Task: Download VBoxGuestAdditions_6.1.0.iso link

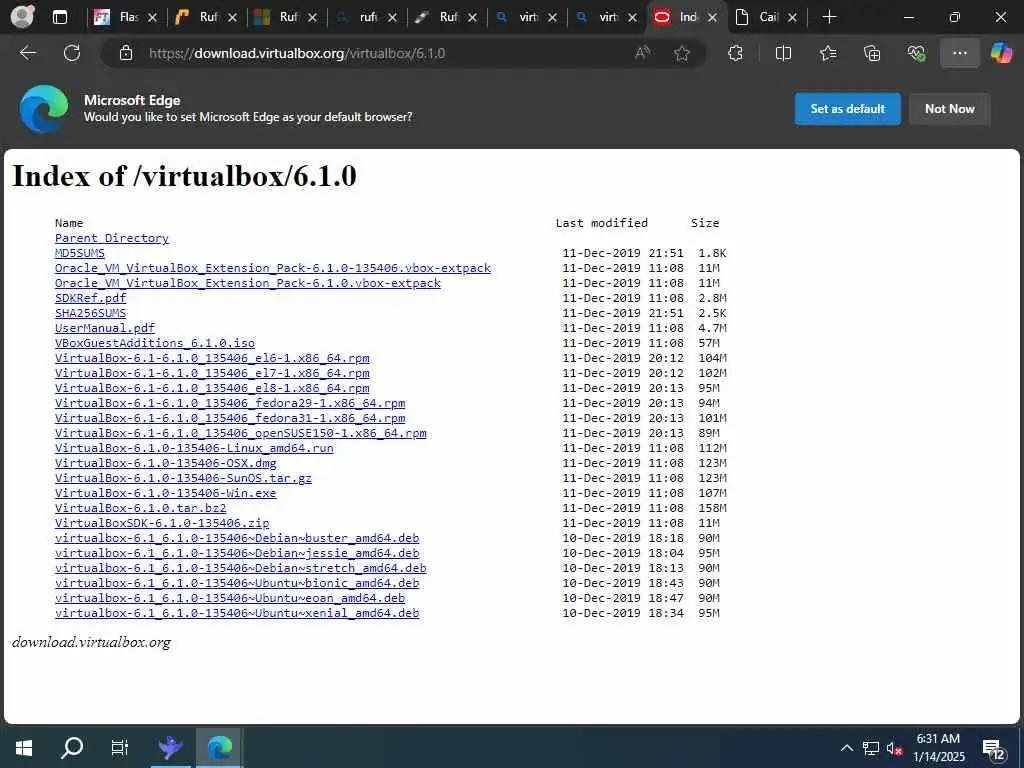Action: tap(155, 343)
